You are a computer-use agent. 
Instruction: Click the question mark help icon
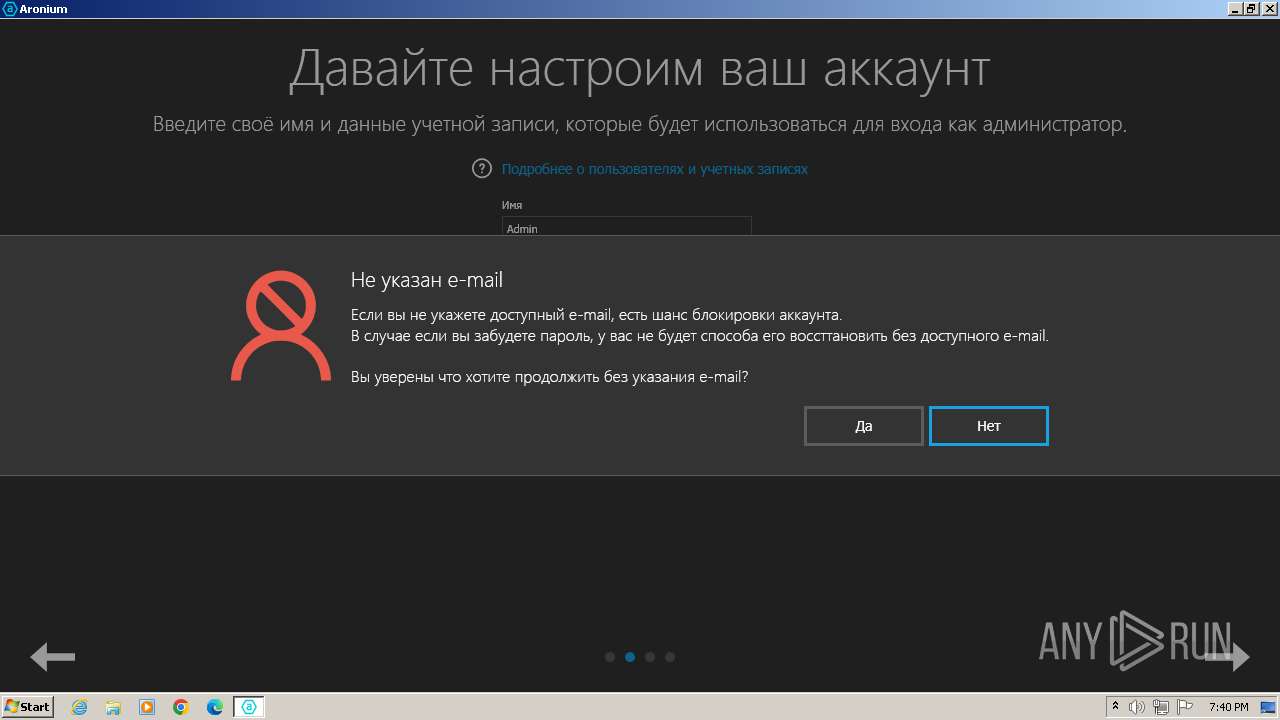(482, 168)
